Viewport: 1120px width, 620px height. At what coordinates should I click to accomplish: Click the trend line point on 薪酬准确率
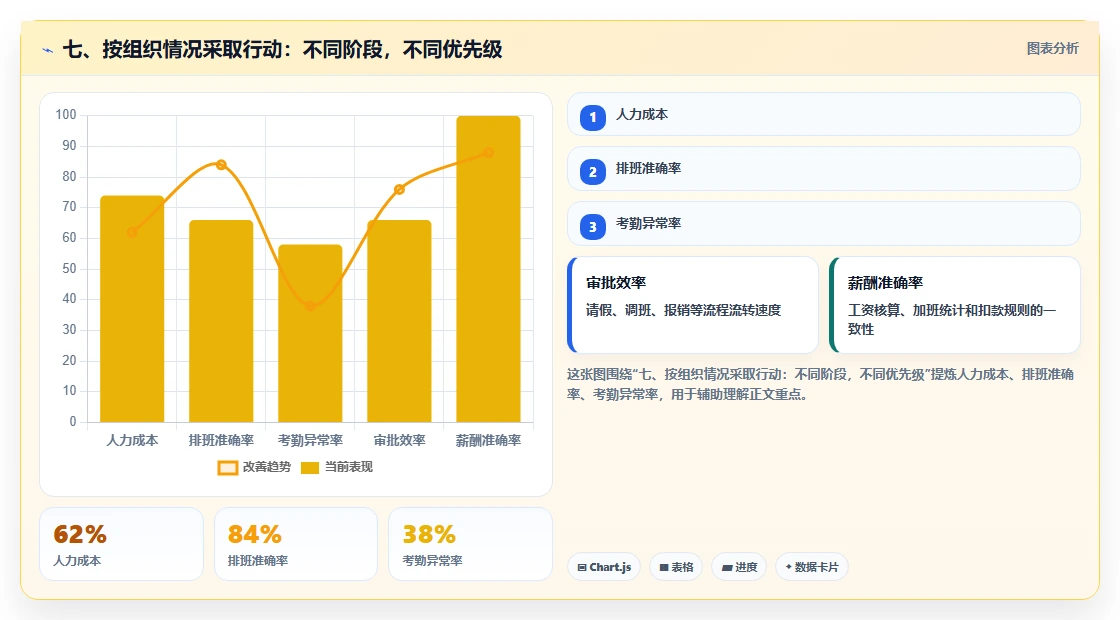489,153
